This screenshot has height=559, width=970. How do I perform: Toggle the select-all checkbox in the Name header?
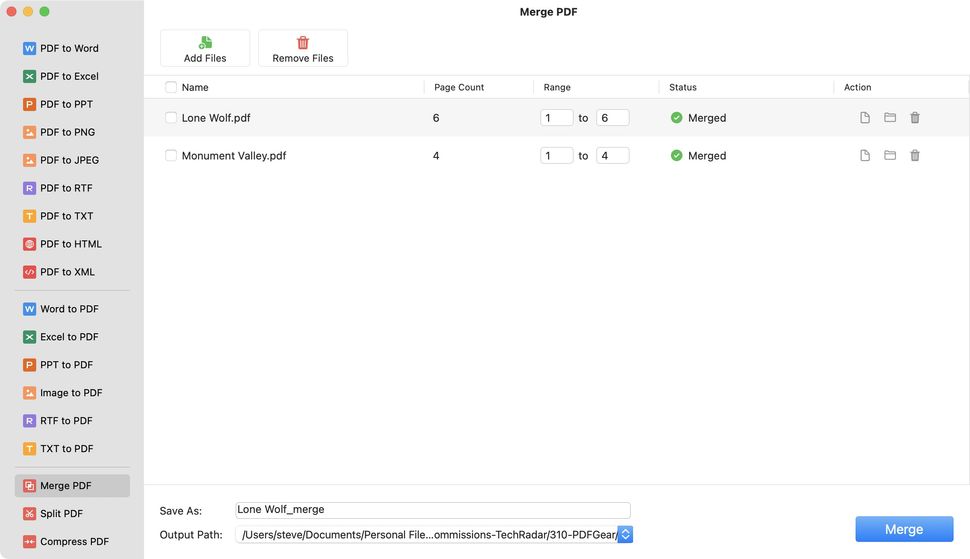click(x=171, y=87)
